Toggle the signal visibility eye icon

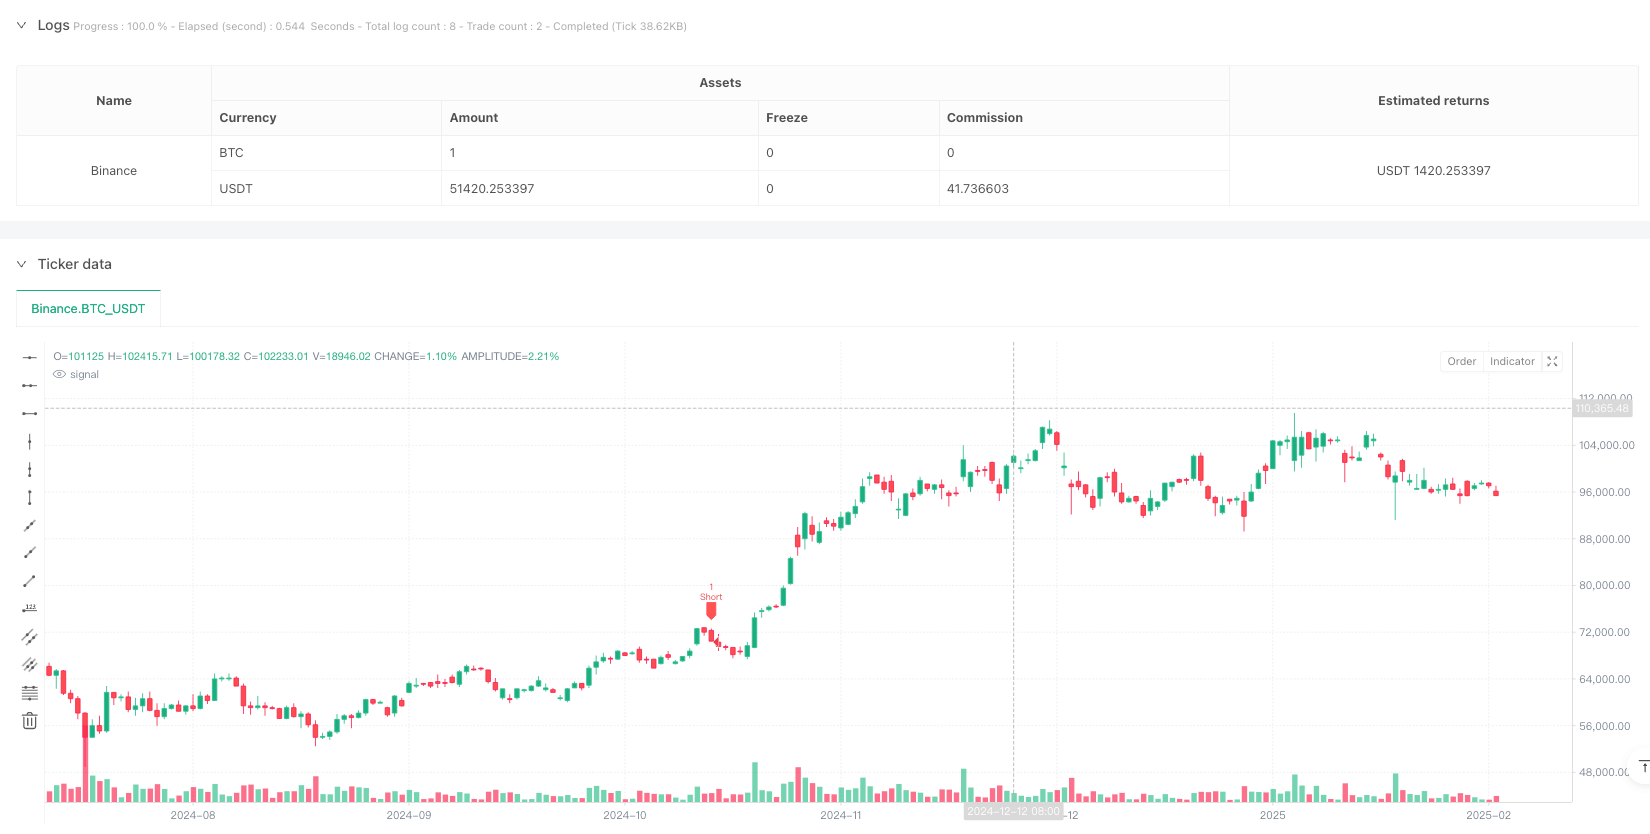[x=60, y=375]
